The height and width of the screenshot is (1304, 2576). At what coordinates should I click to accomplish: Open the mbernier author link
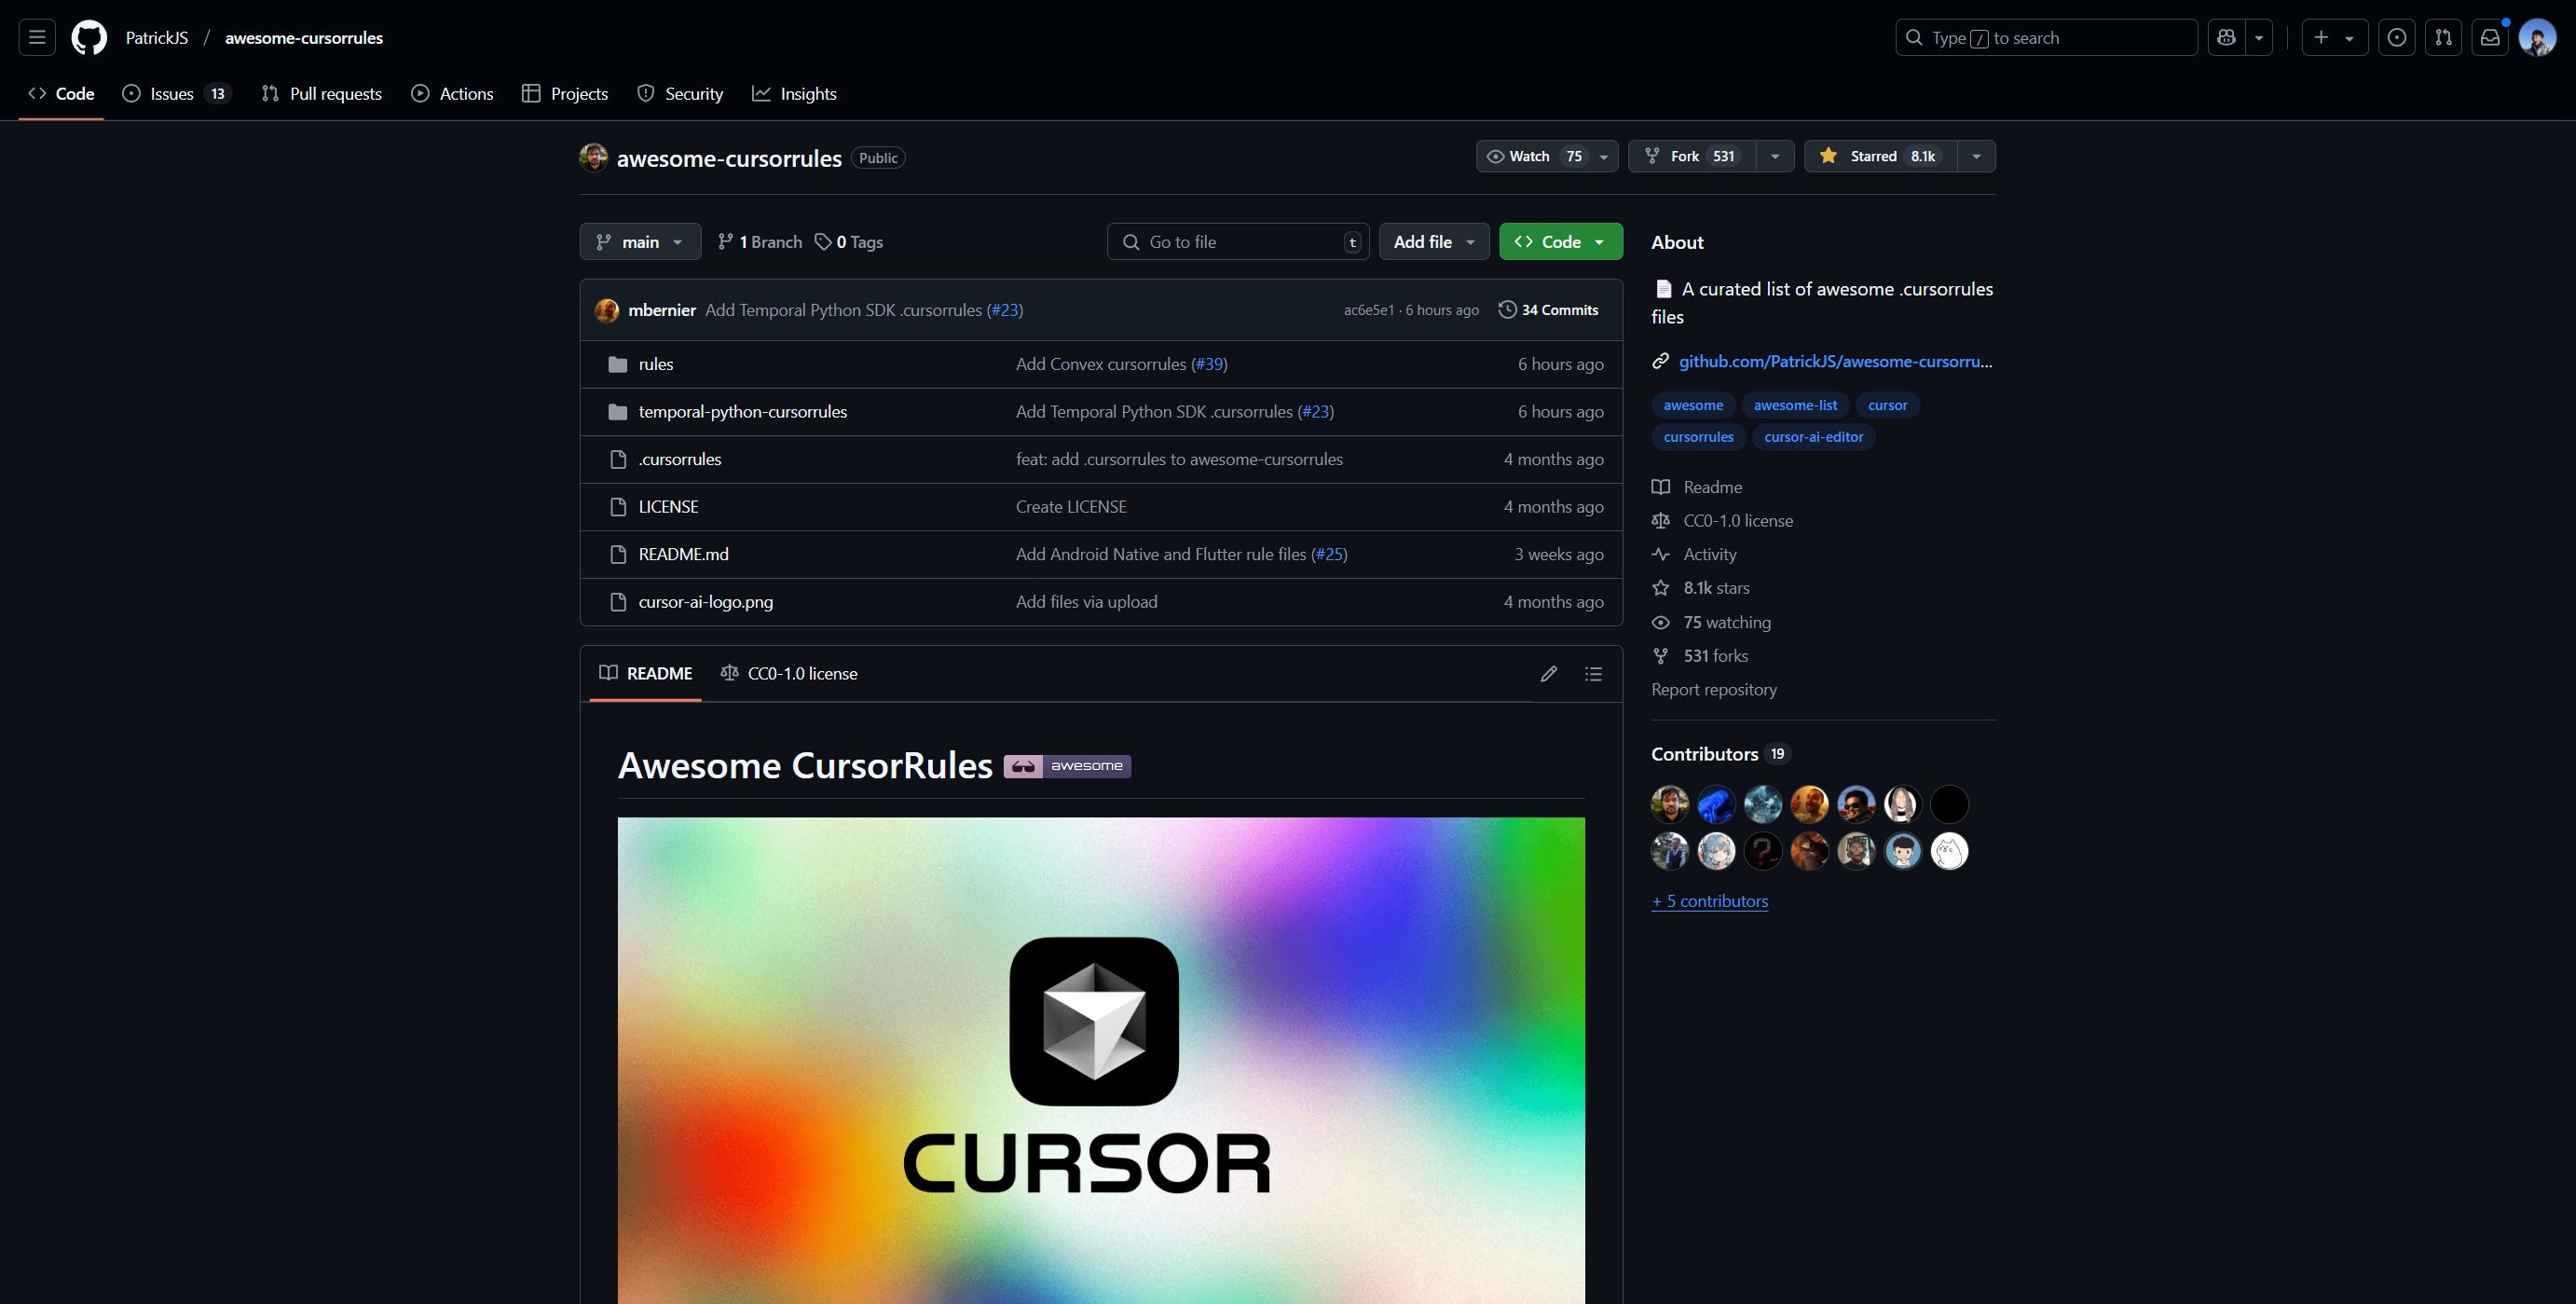pos(662,310)
